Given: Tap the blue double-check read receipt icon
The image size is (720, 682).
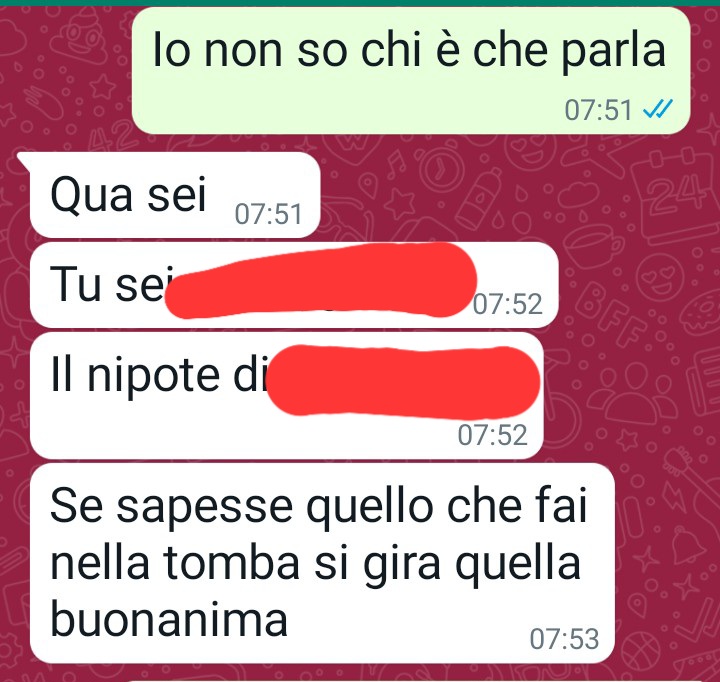Looking at the screenshot, I should [x=658, y=109].
